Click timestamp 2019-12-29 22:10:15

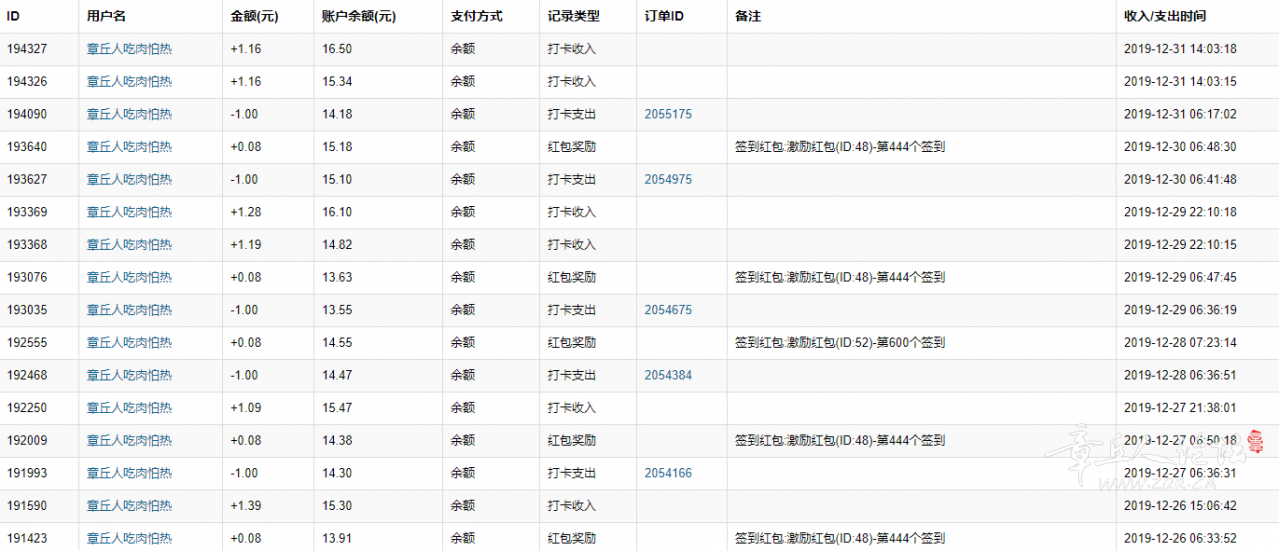click(1180, 245)
